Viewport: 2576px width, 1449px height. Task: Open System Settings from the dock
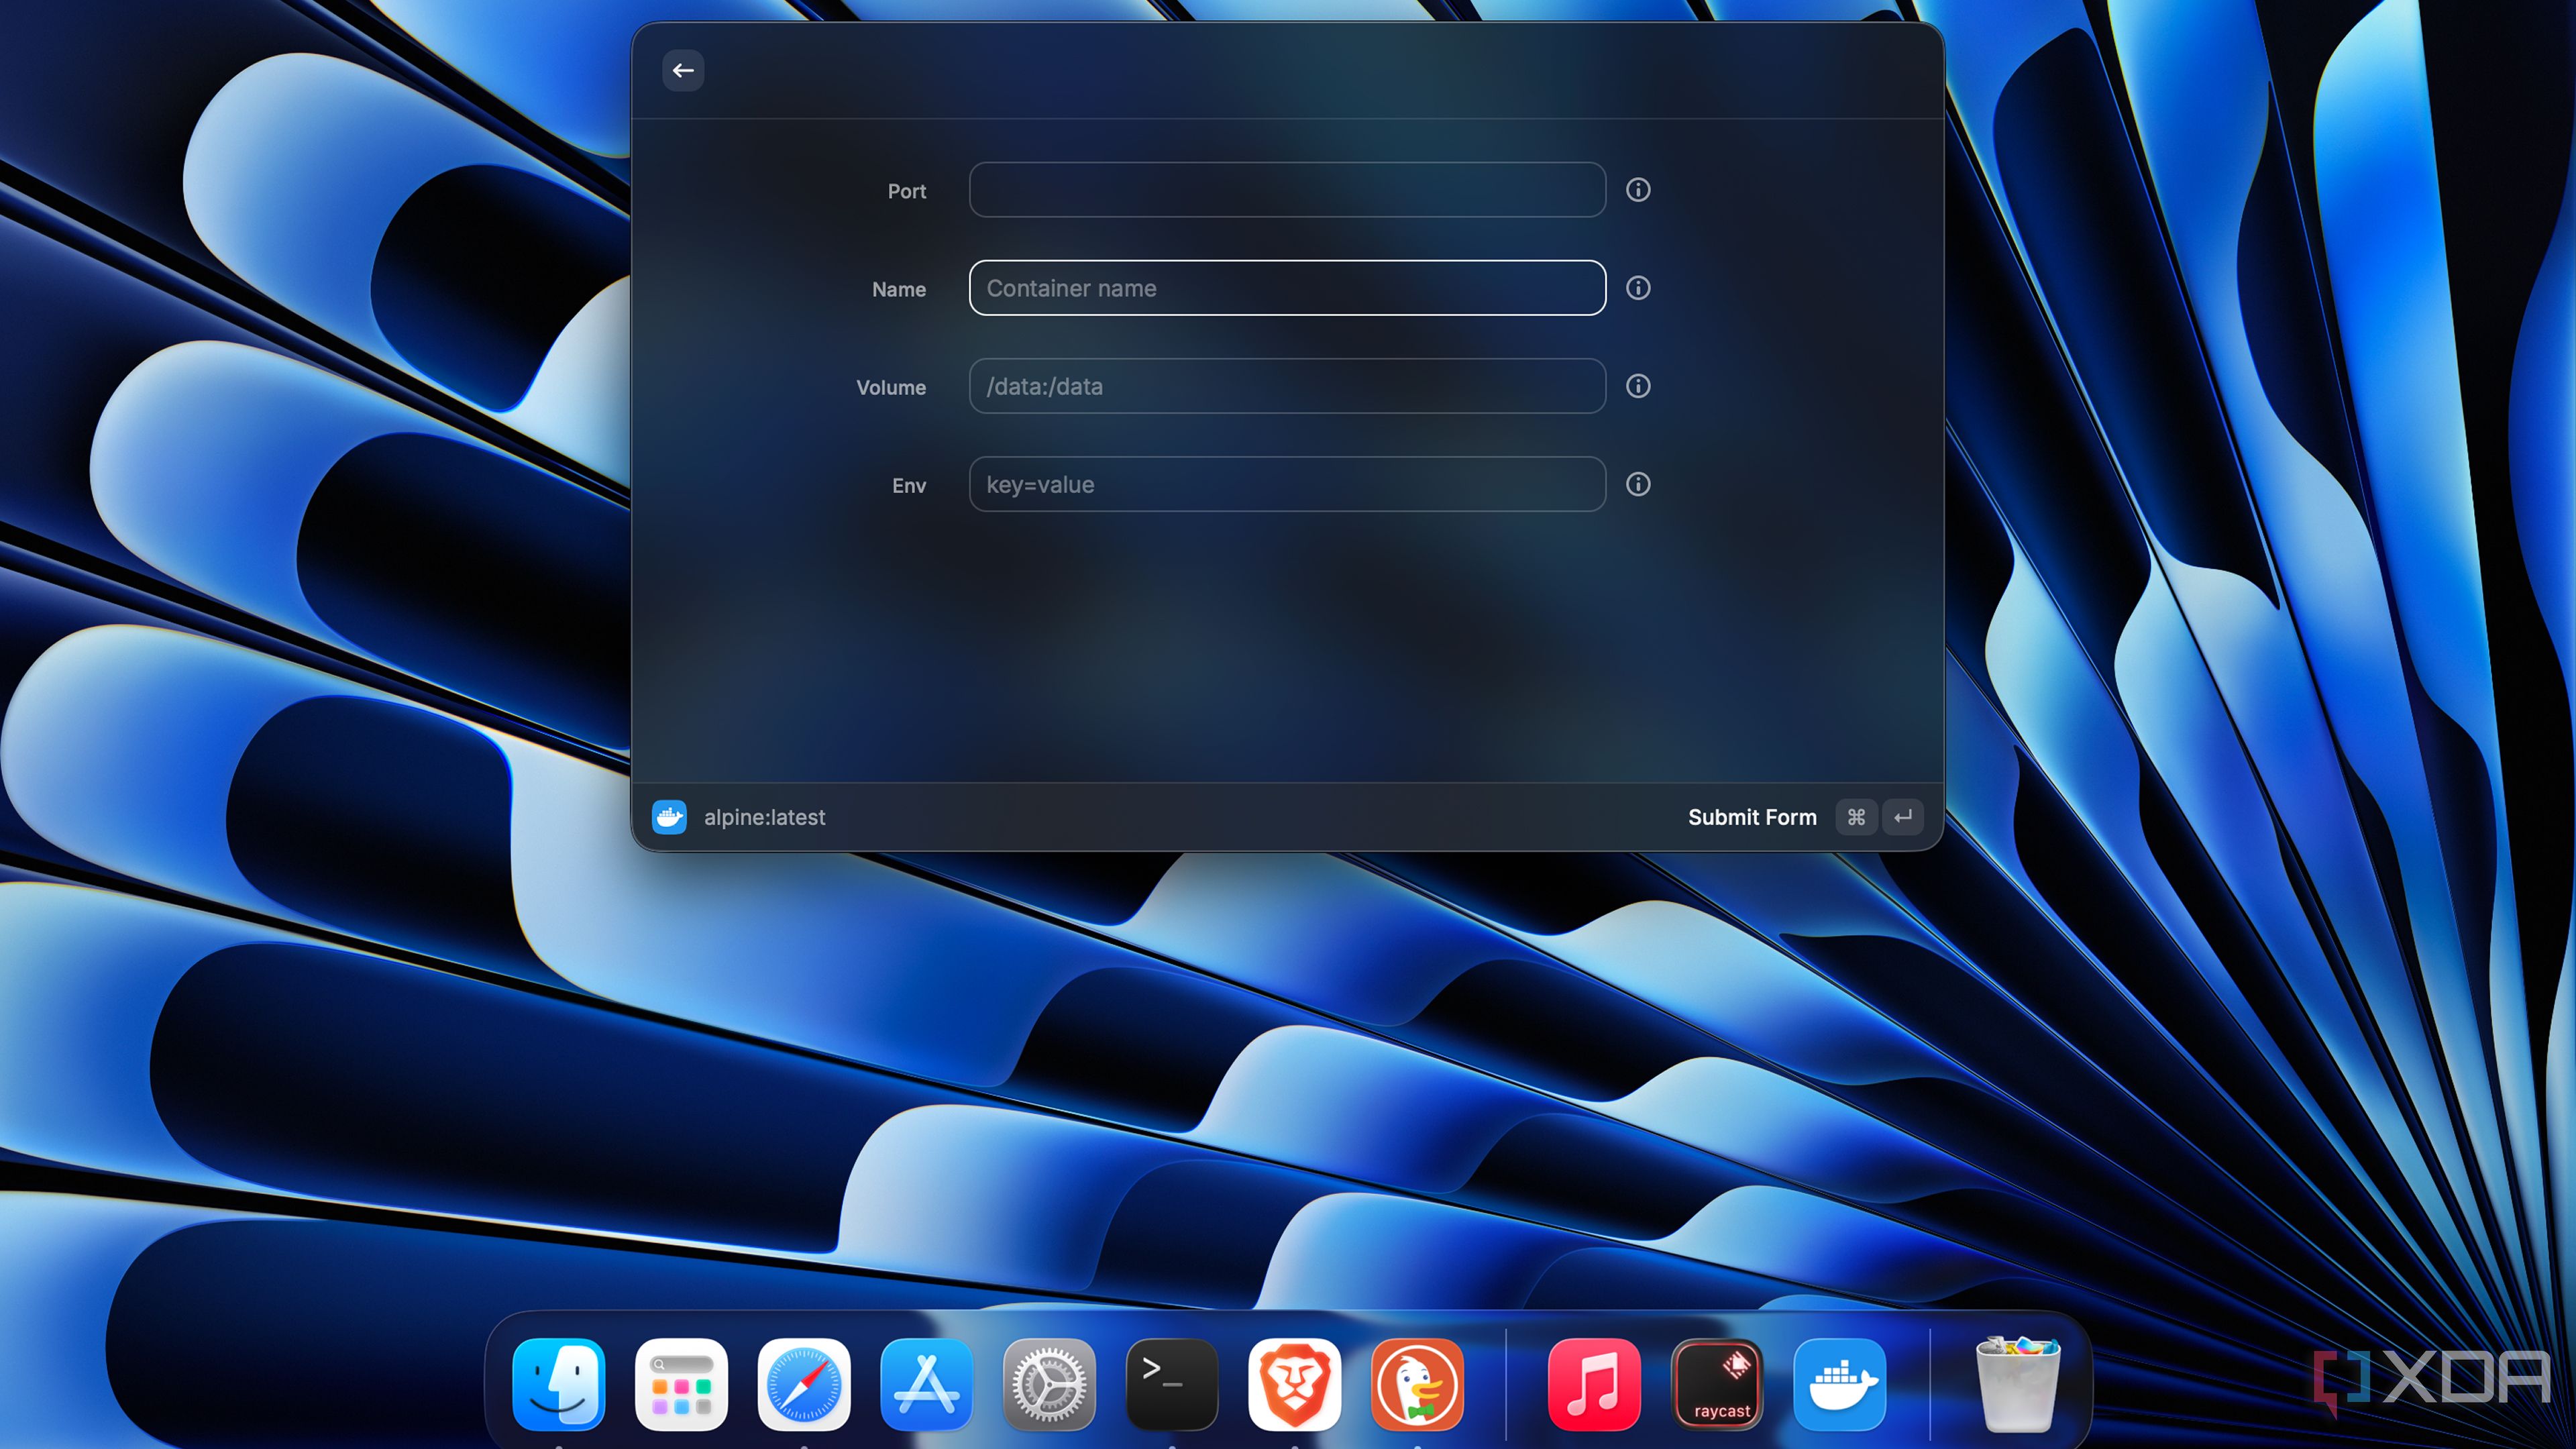[x=1049, y=1385]
